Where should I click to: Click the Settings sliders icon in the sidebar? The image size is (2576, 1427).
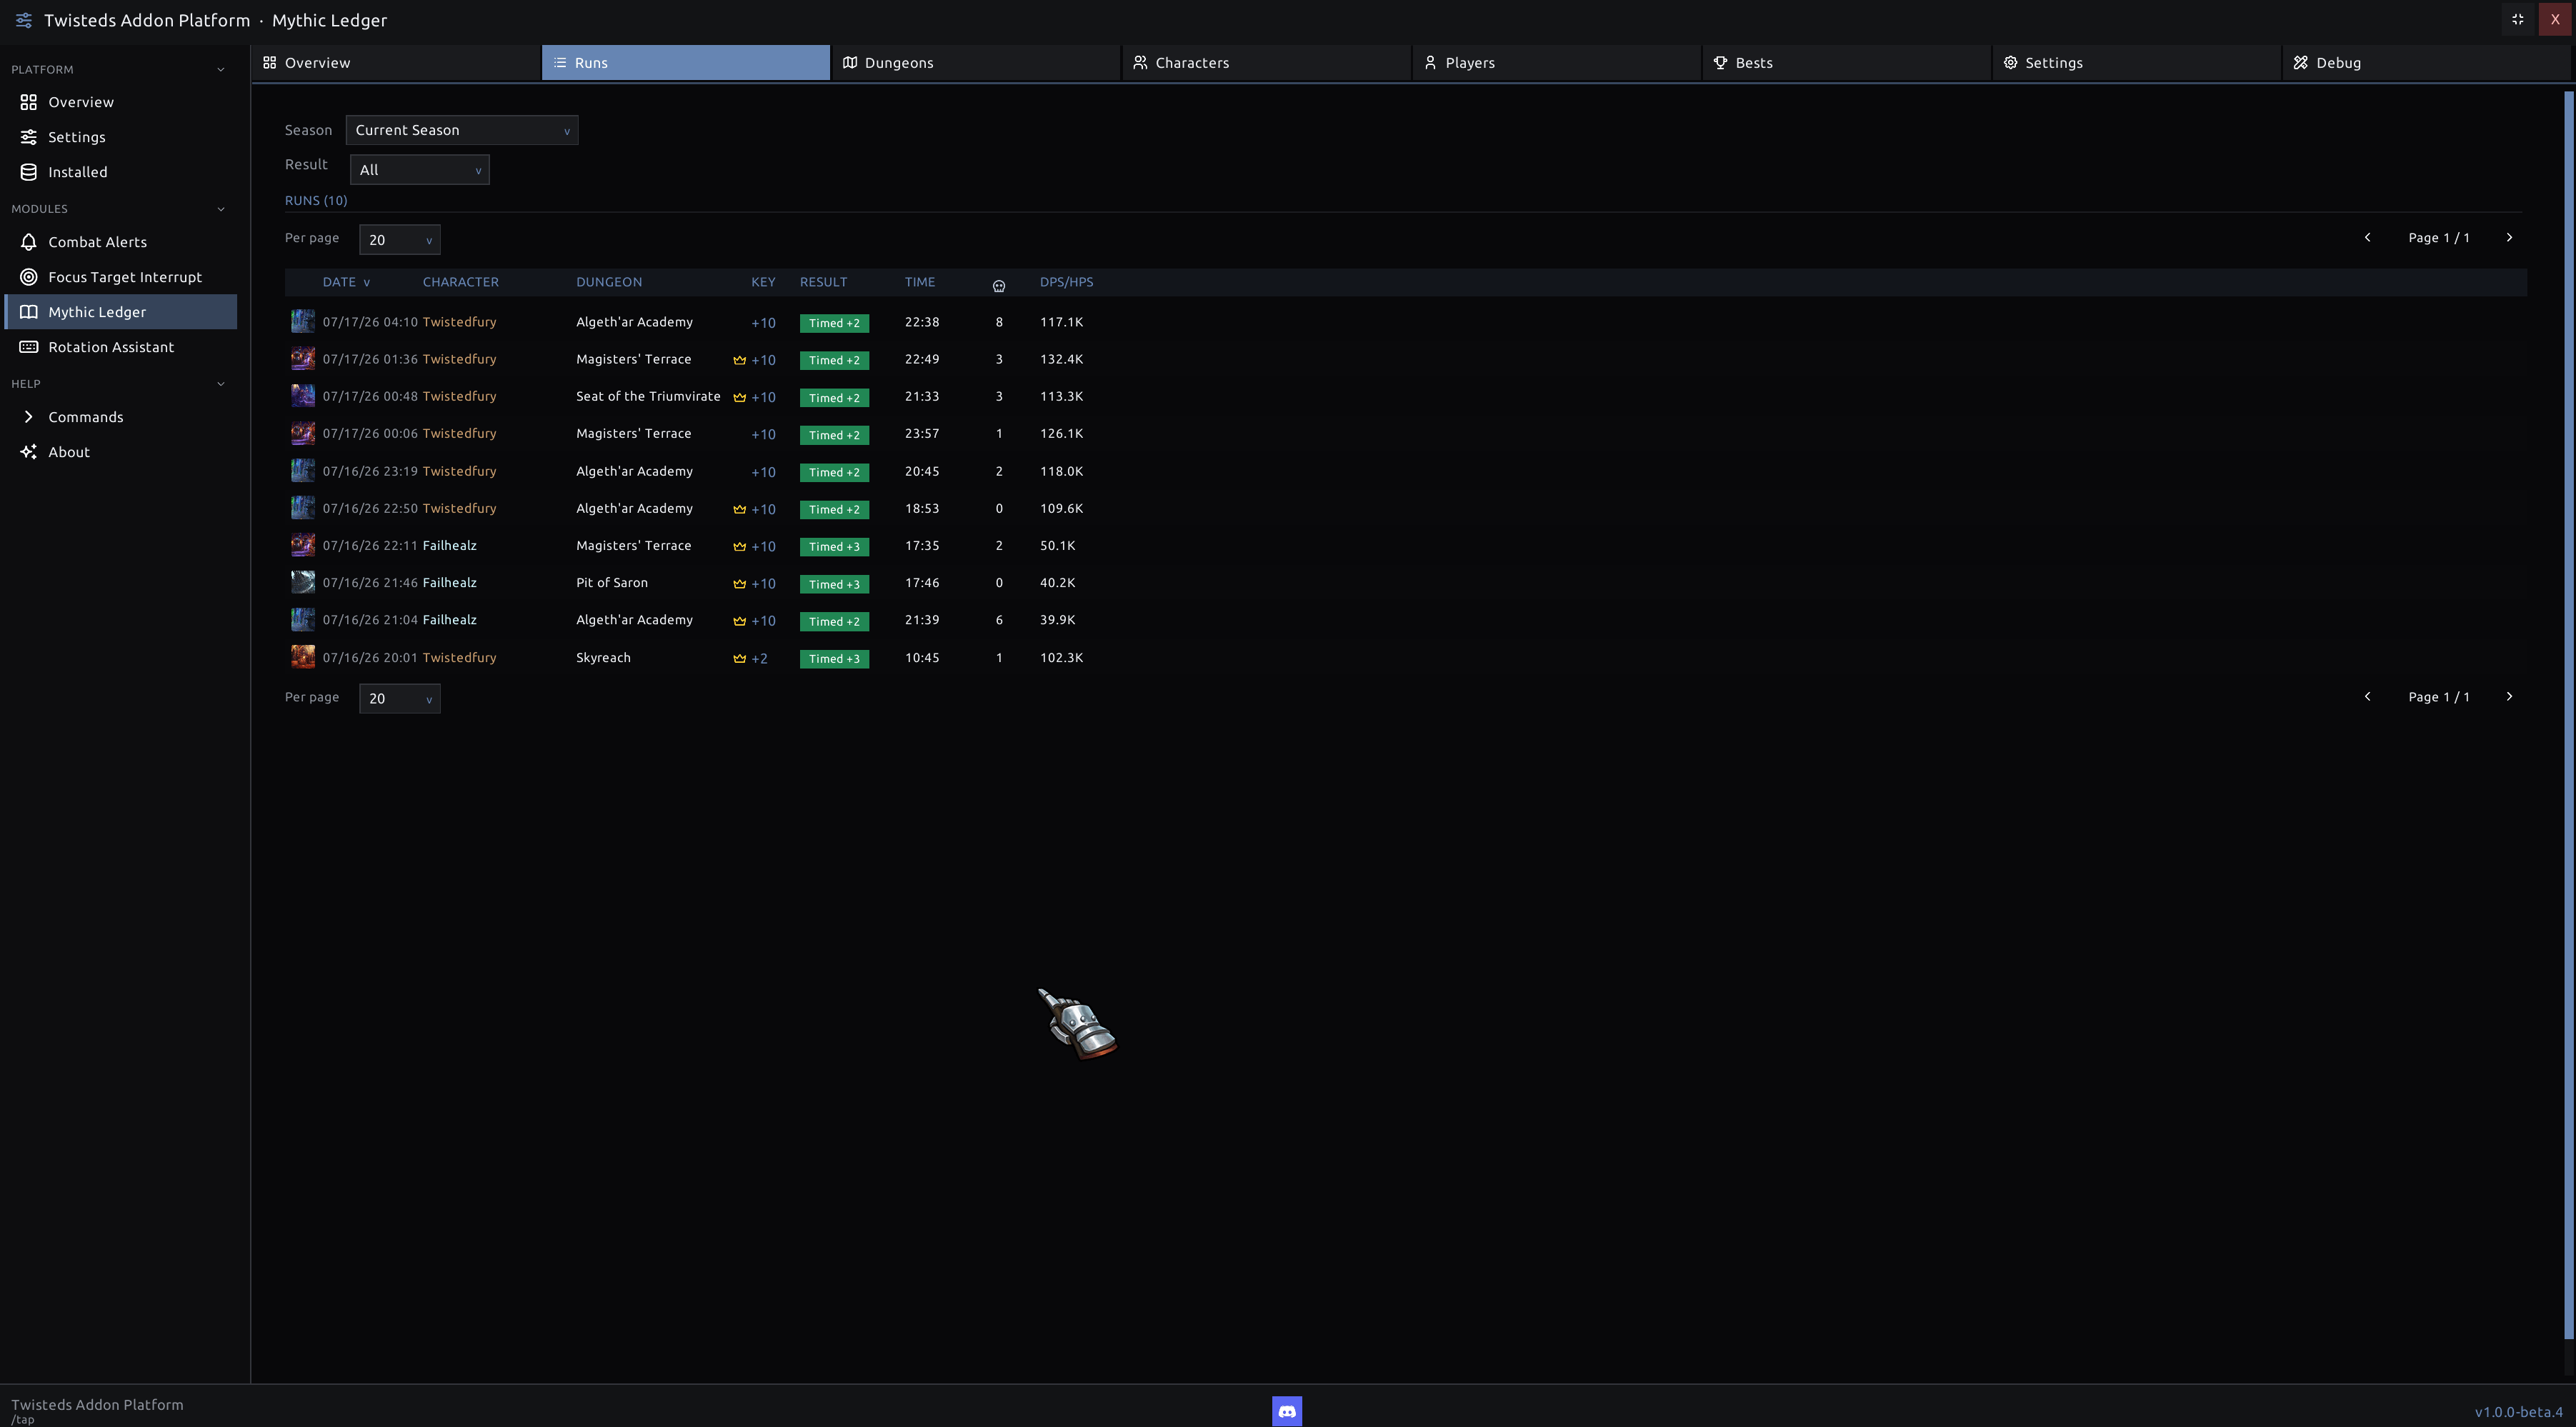pos(29,137)
